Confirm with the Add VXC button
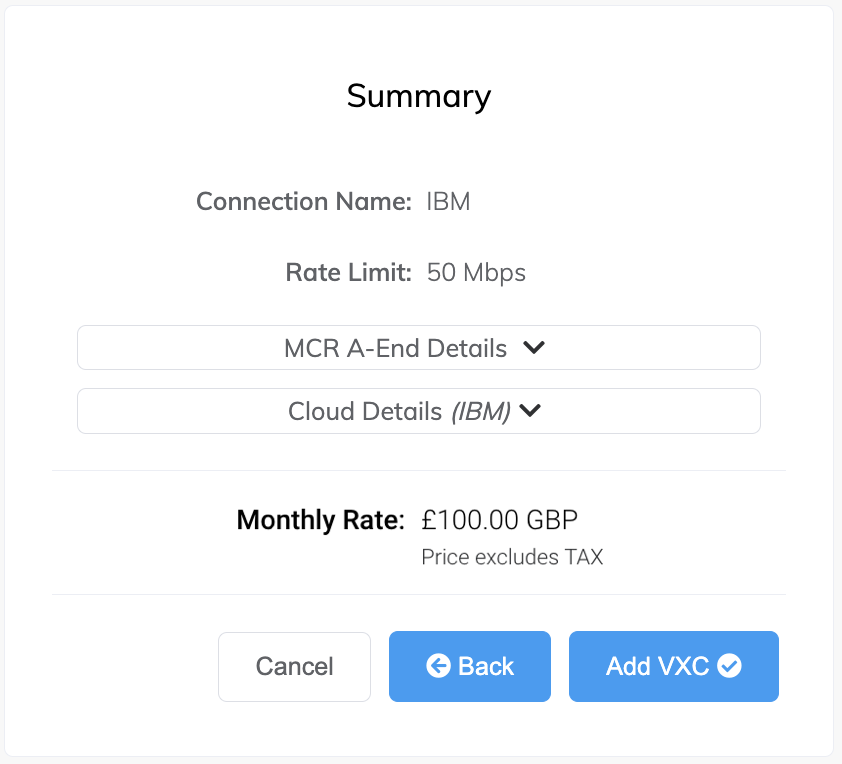842x764 pixels. pos(674,666)
